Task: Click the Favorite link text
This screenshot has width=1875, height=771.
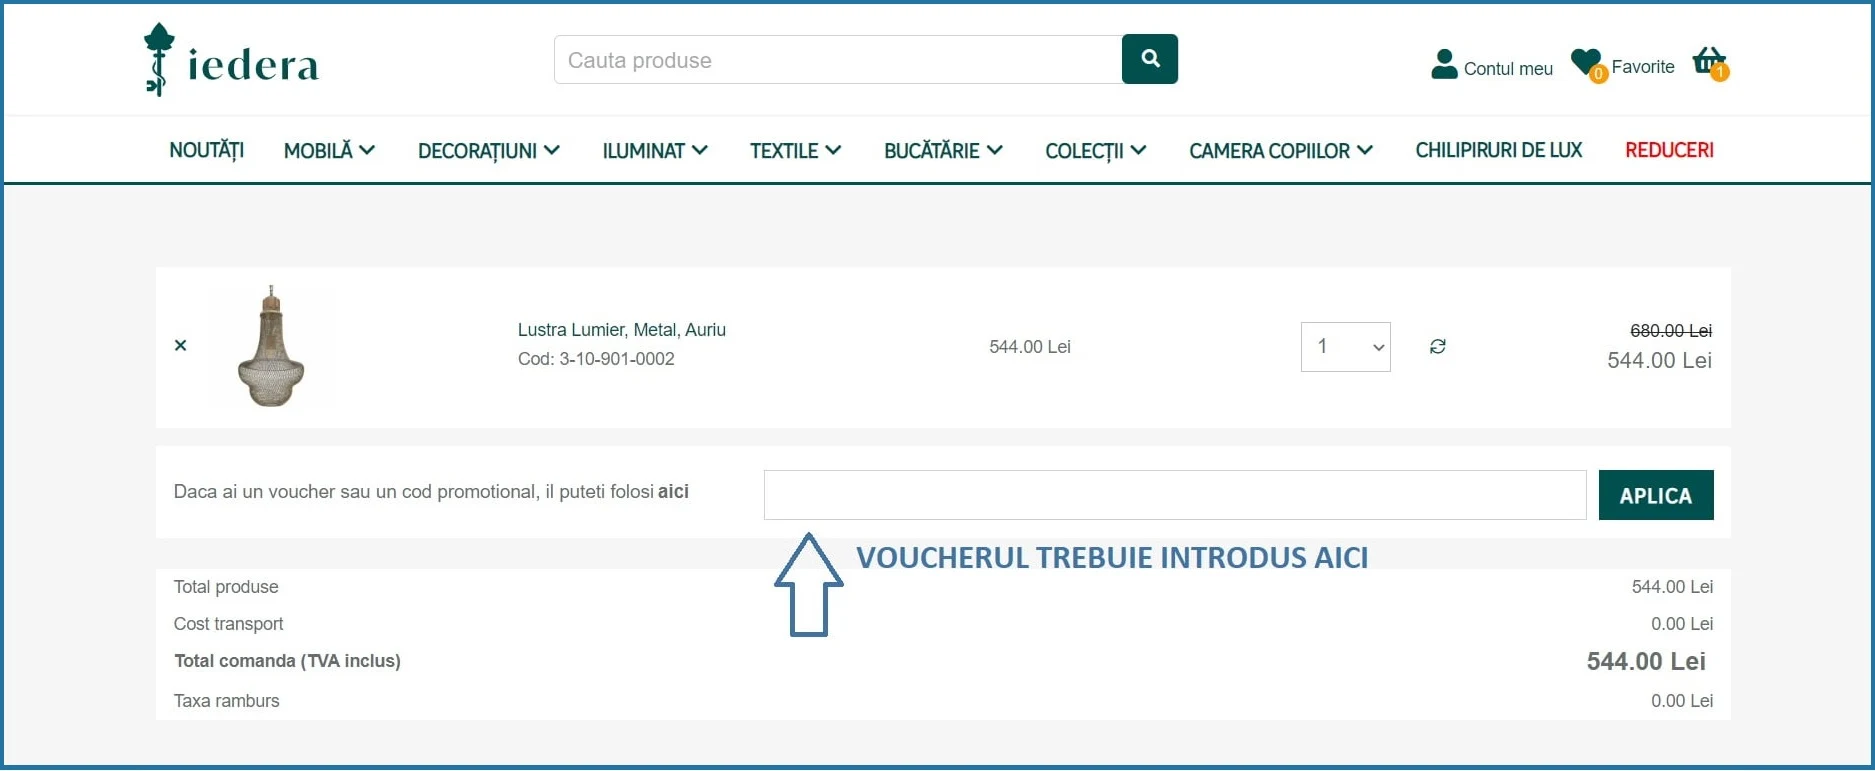Action: click(x=1643, y=67)
